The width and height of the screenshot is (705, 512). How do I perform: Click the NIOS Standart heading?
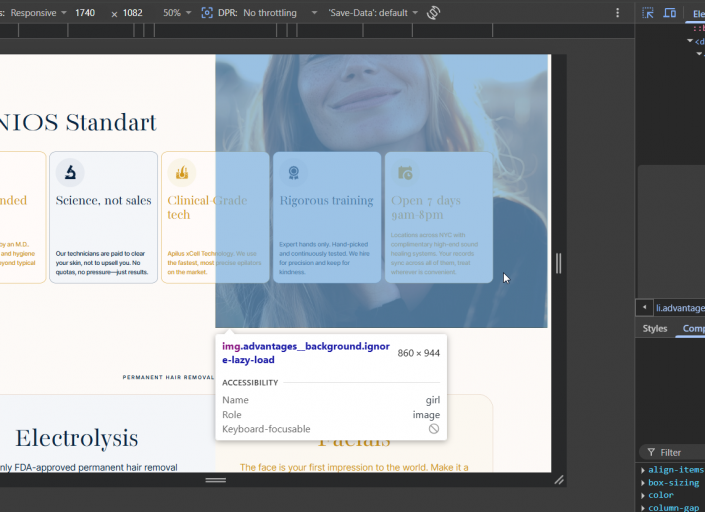[x=78, y=122]
